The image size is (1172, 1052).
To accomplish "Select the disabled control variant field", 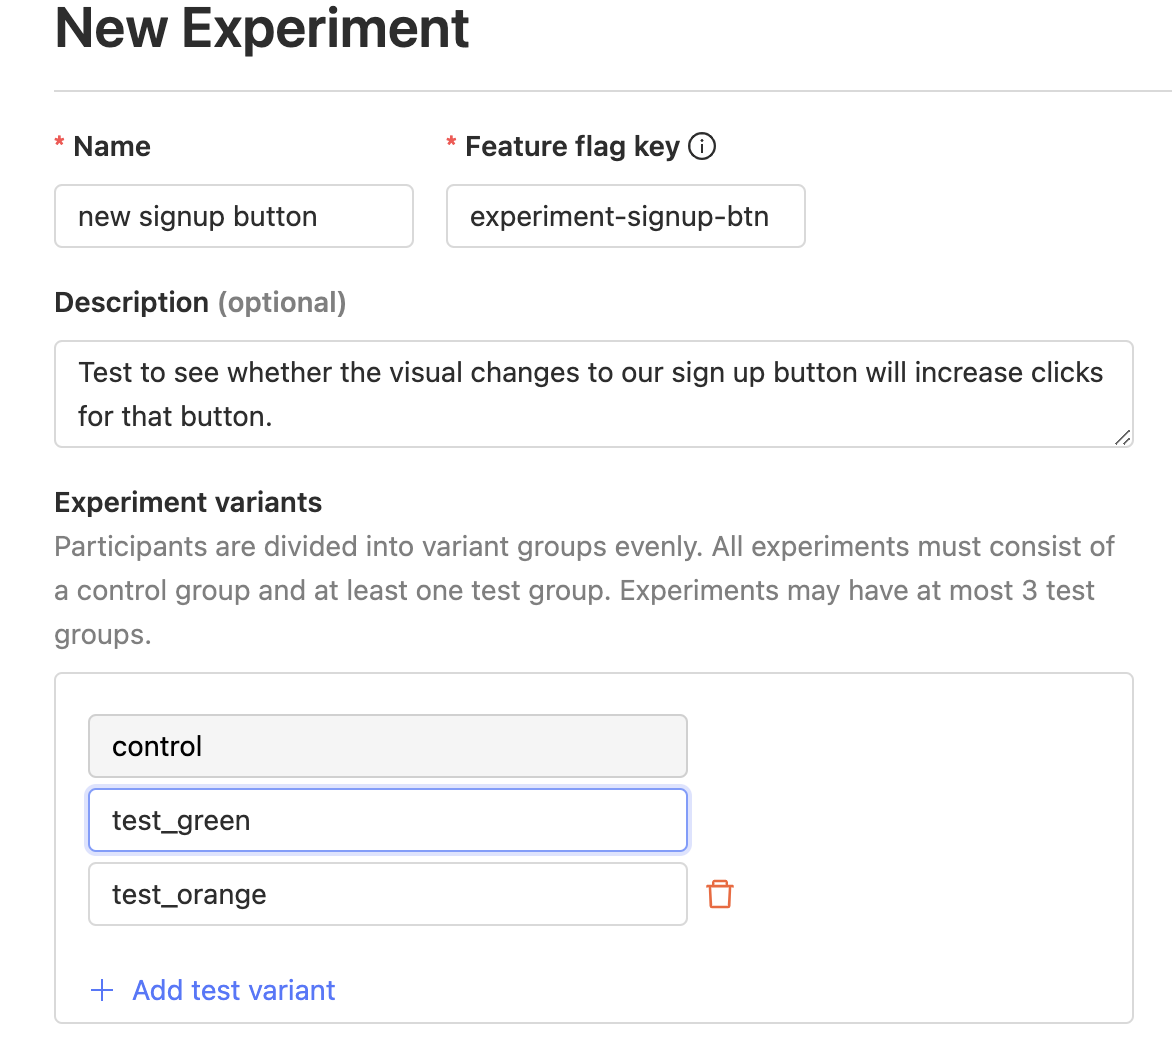I will pyautogui.click(x=387, y=746).
